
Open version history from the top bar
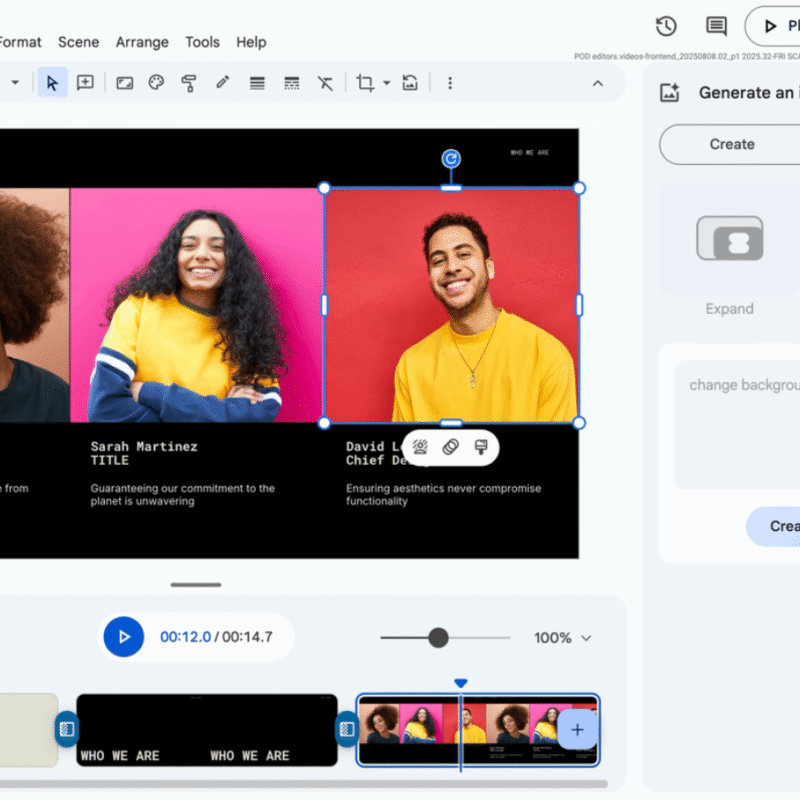[x=666, y=26]
